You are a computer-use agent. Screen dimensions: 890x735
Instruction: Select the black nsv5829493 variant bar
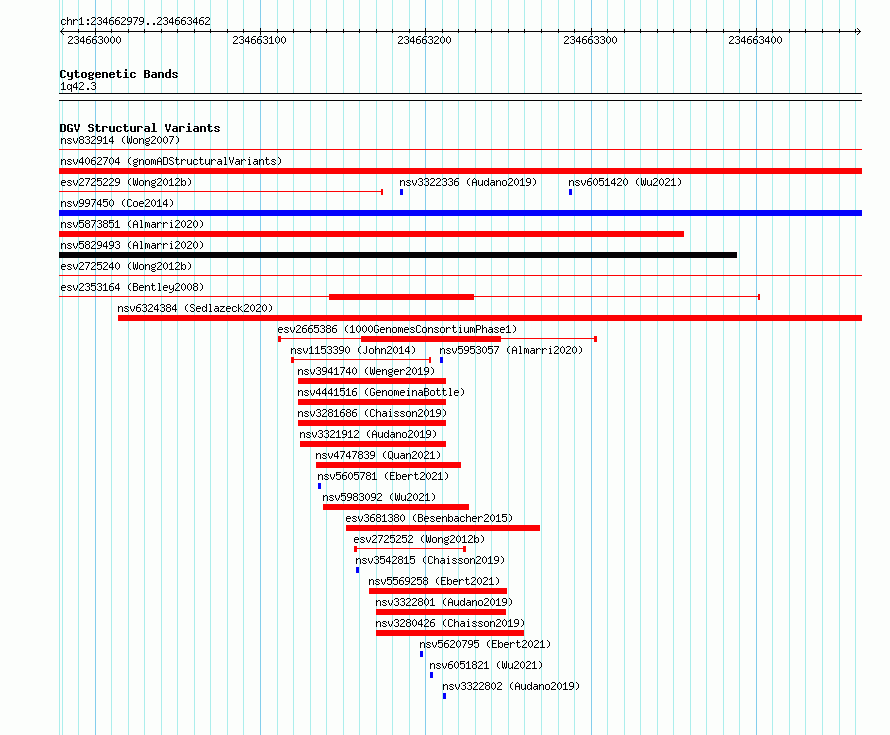click(398, 255)
